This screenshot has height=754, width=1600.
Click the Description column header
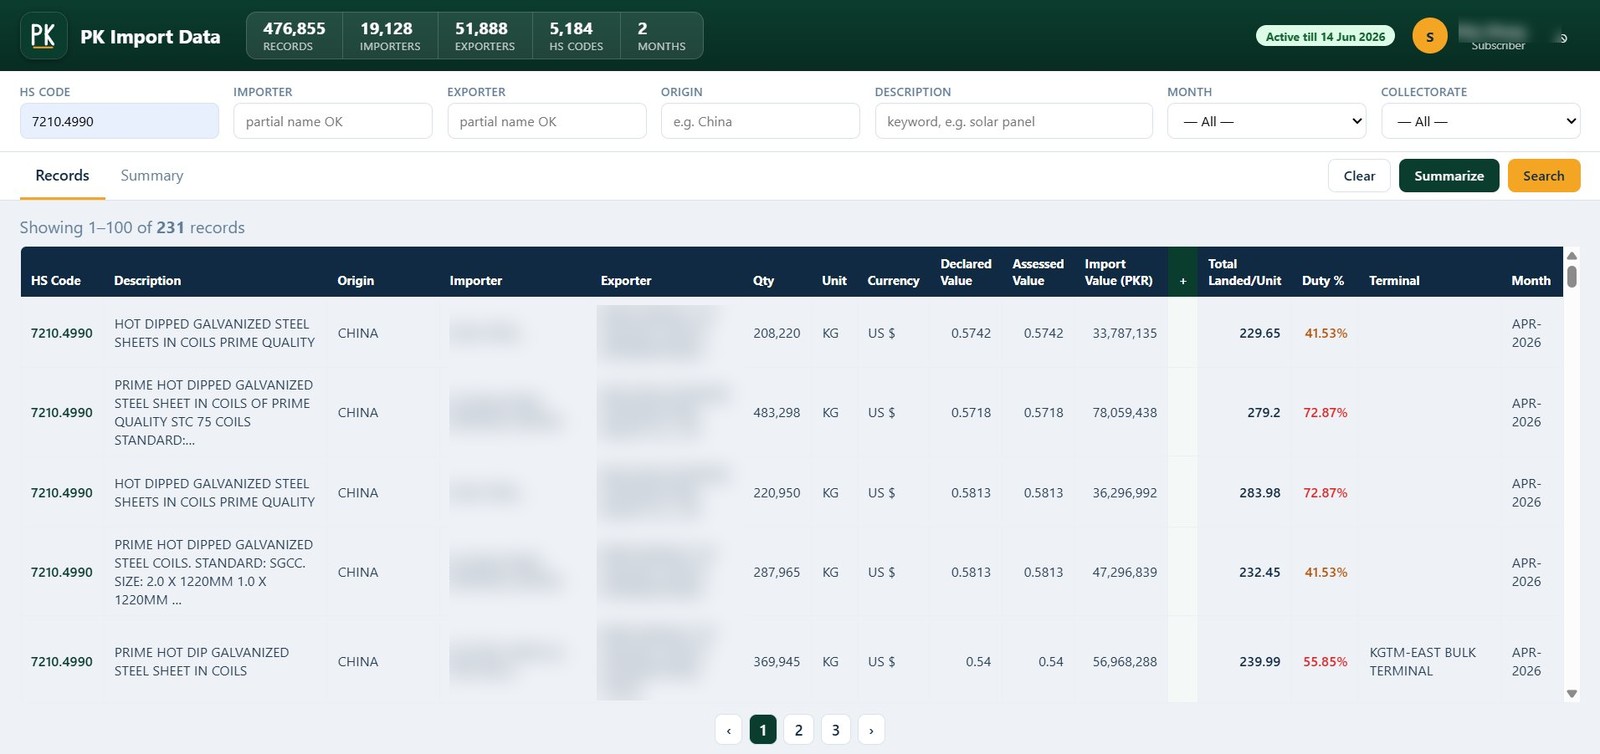pyautogui.click(x=148, y=281)
